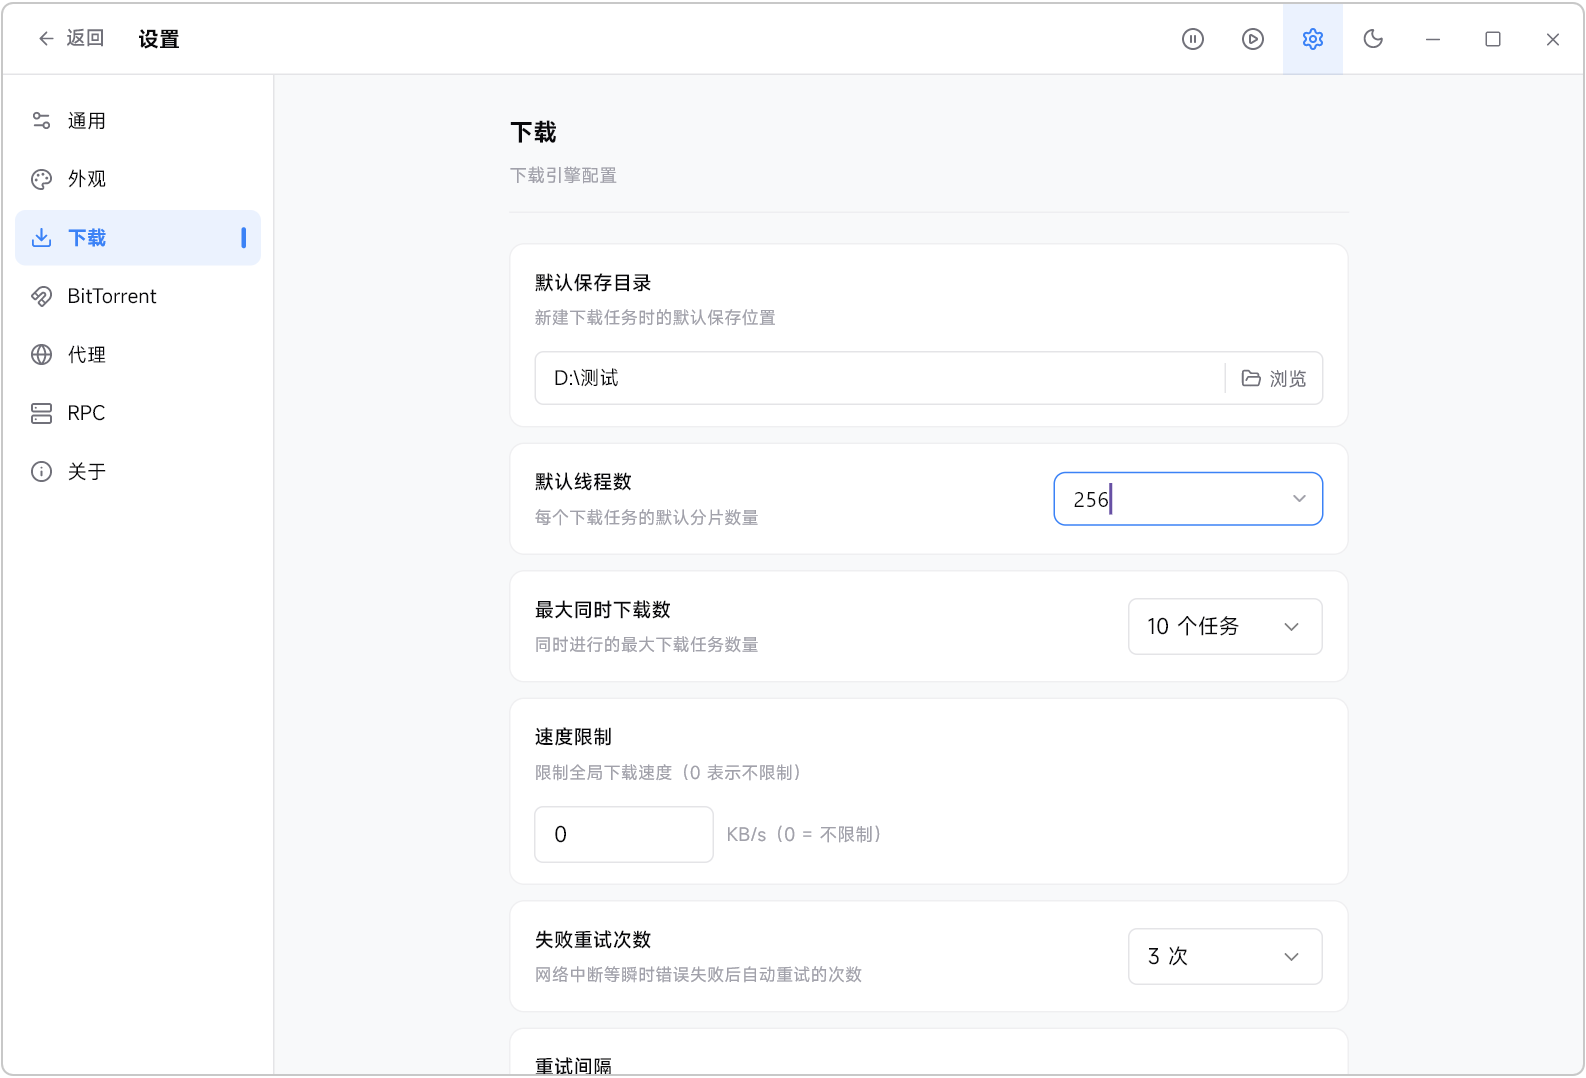Maximize the window

click(x=1493, y=39)
